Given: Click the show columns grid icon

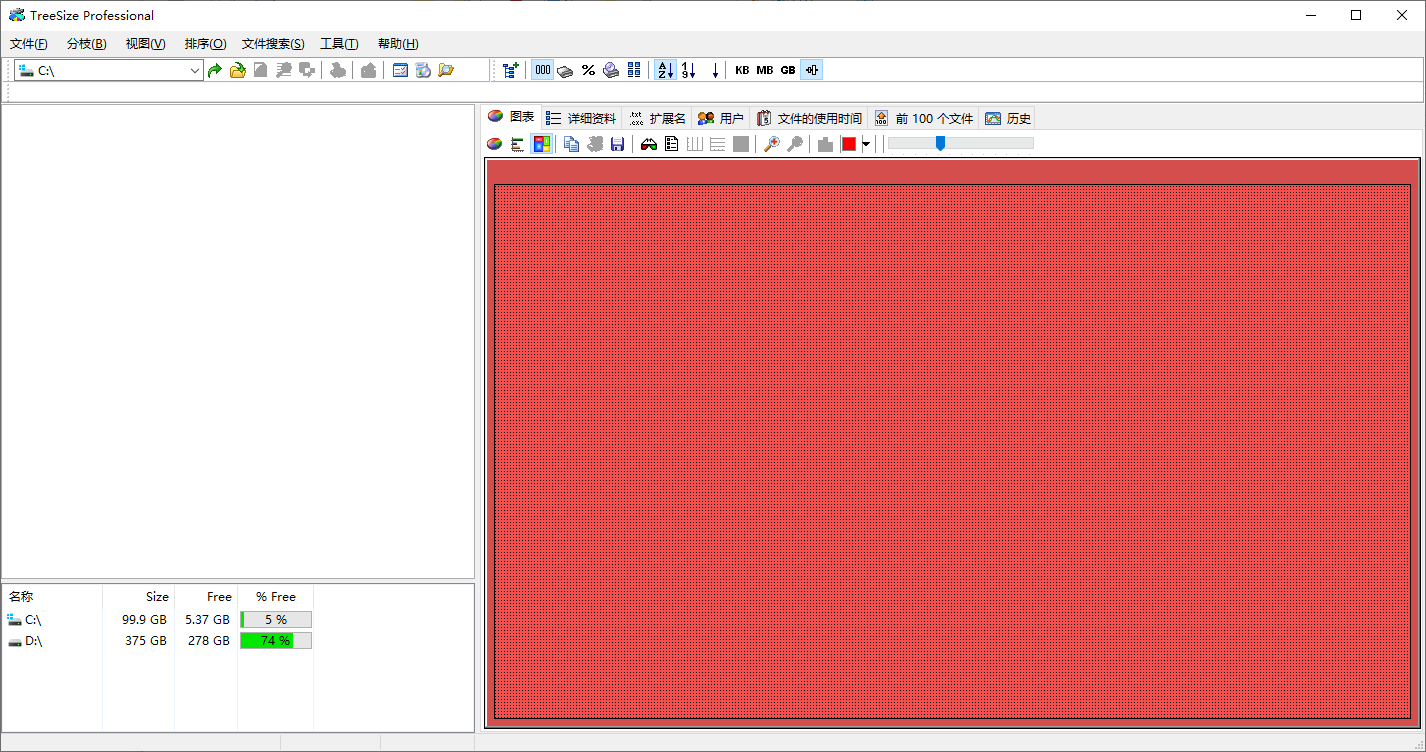Looking at the screenshot, I should pos(634,70).
